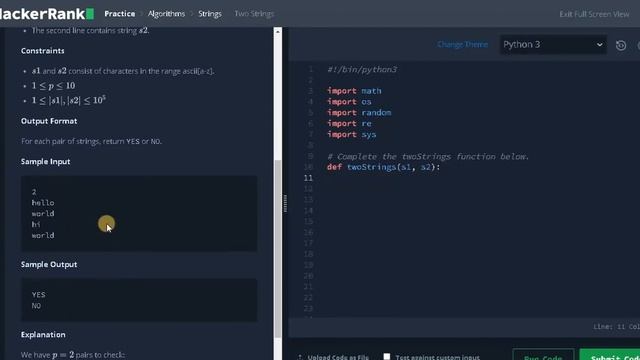Click the 'import os' code line
Screen dimensions: 640x360
point(349,102)
